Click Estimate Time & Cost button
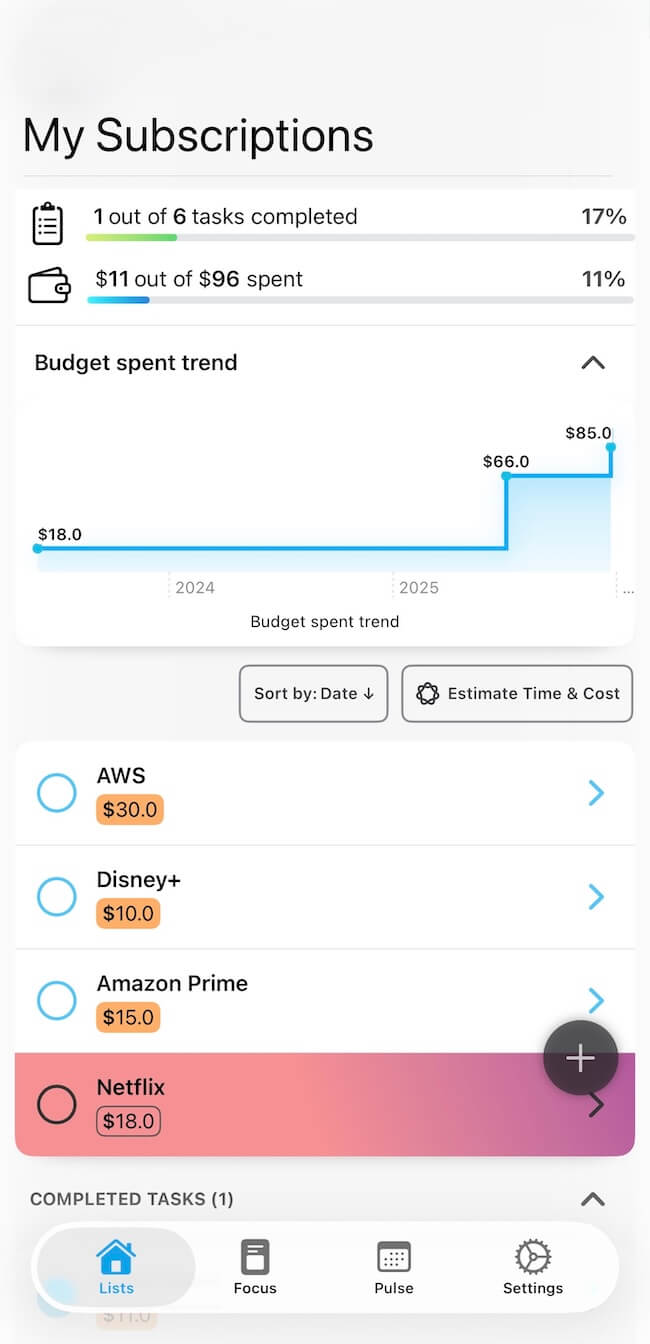 click(517, 693)
